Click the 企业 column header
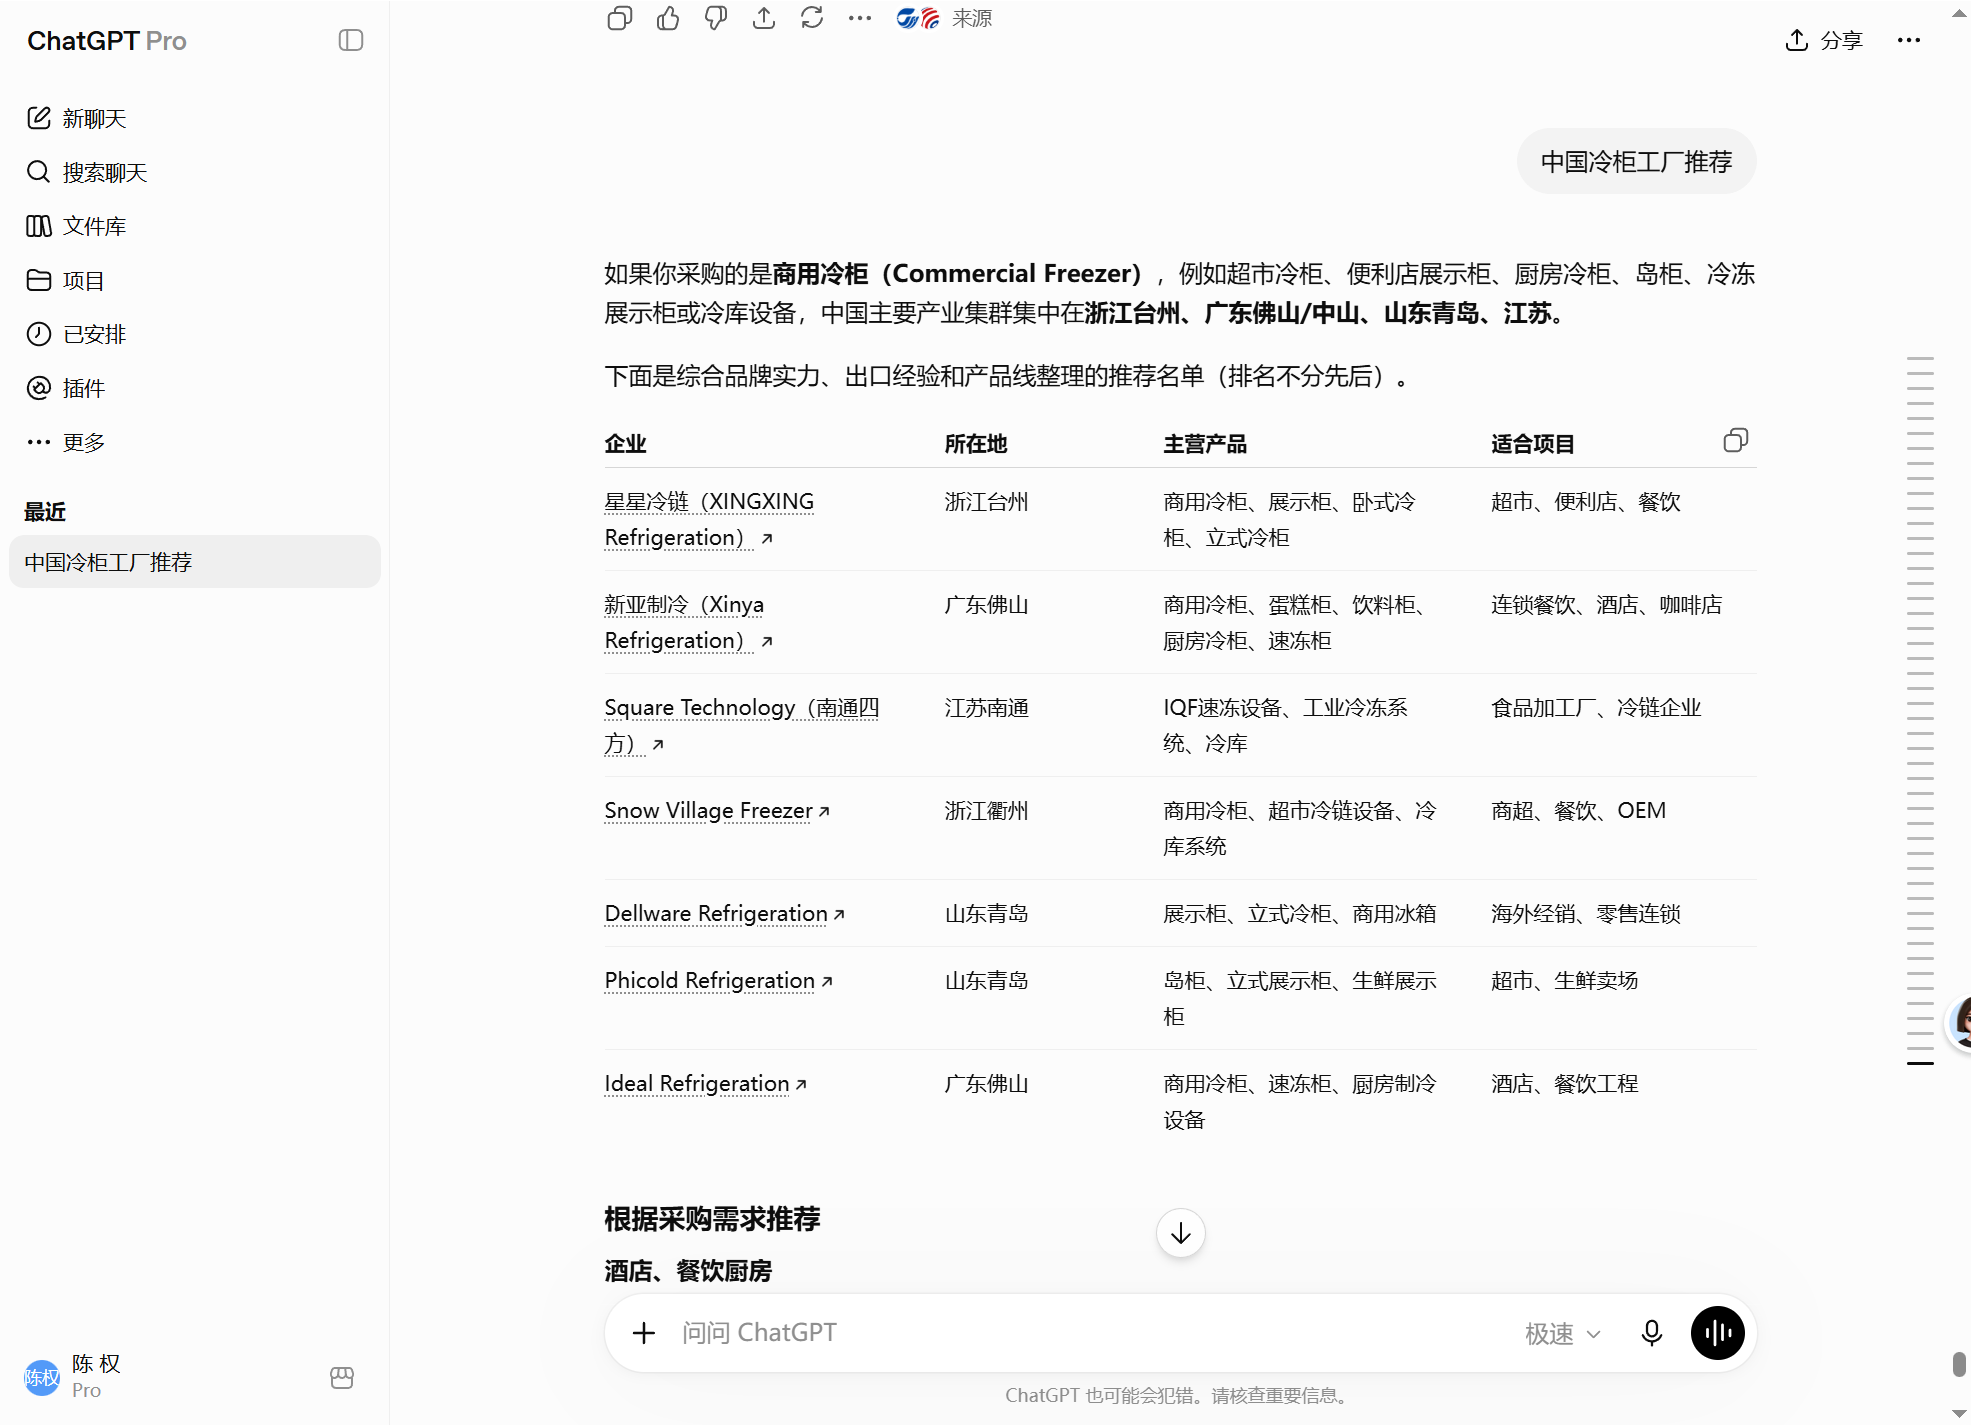This screenshot has height=1425, width=1971. pyautogui.click(x=626, y=444)
